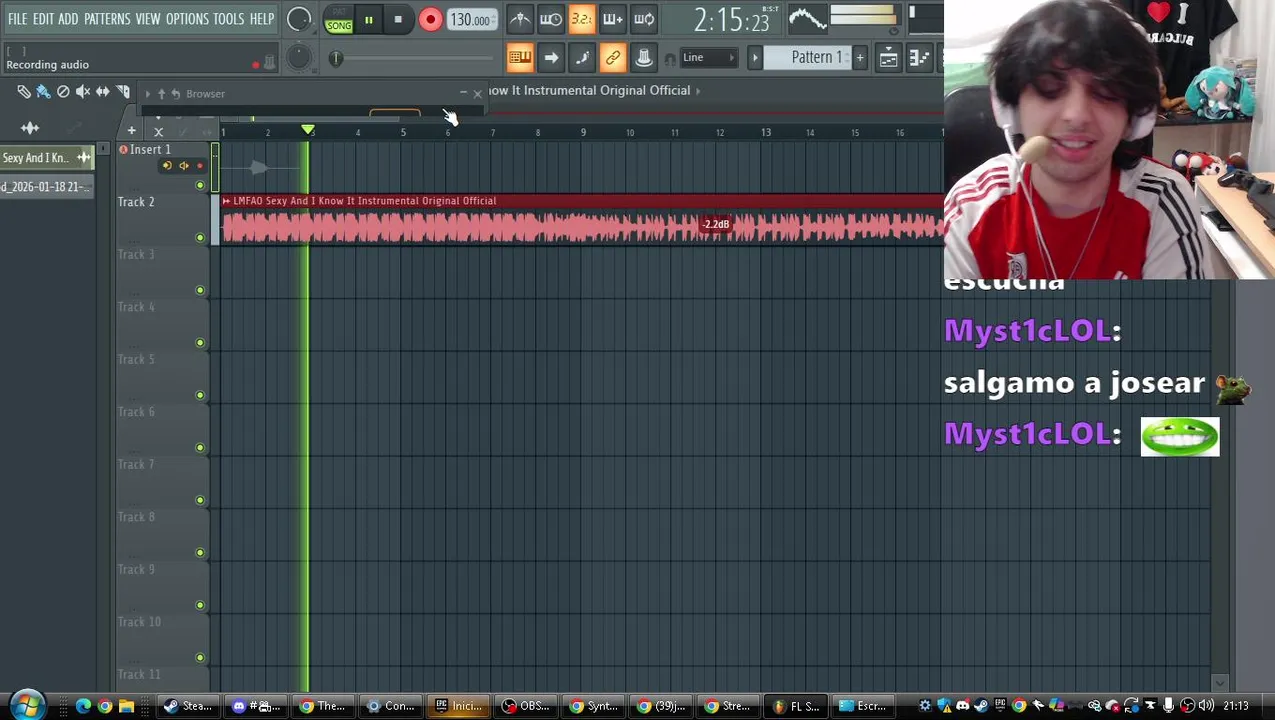Click the plus button left of timeline

[x=131, y=131]
